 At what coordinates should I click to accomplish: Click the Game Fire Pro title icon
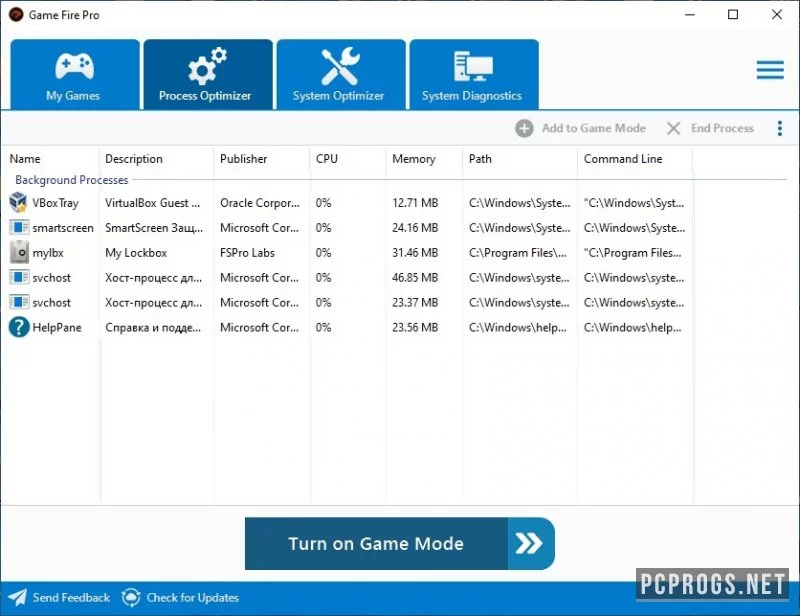[x=16, y=15]
